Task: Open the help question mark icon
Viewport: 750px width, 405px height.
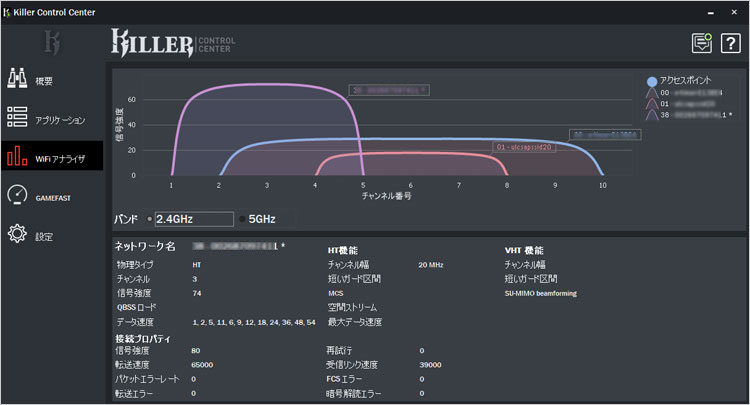Action: [730, 44]
